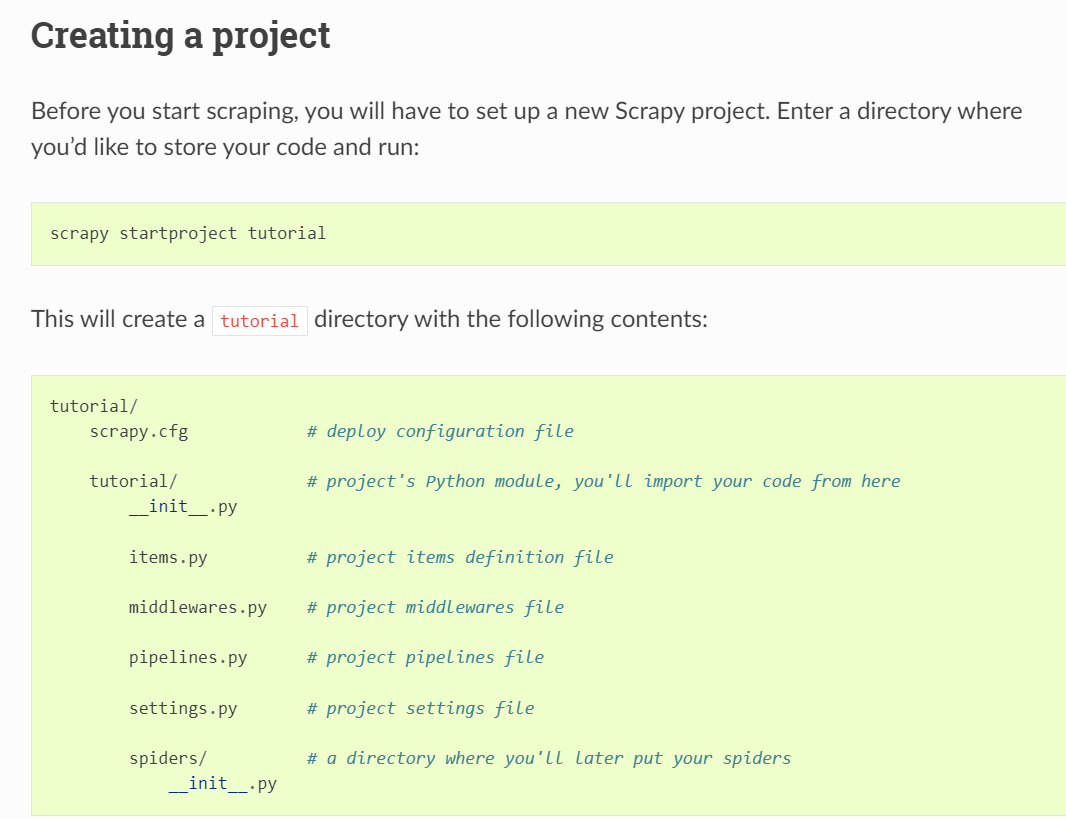1066x819 pixels.
Task: Click __init__.py below the spiders/ directory
Action: coord(222,783)
